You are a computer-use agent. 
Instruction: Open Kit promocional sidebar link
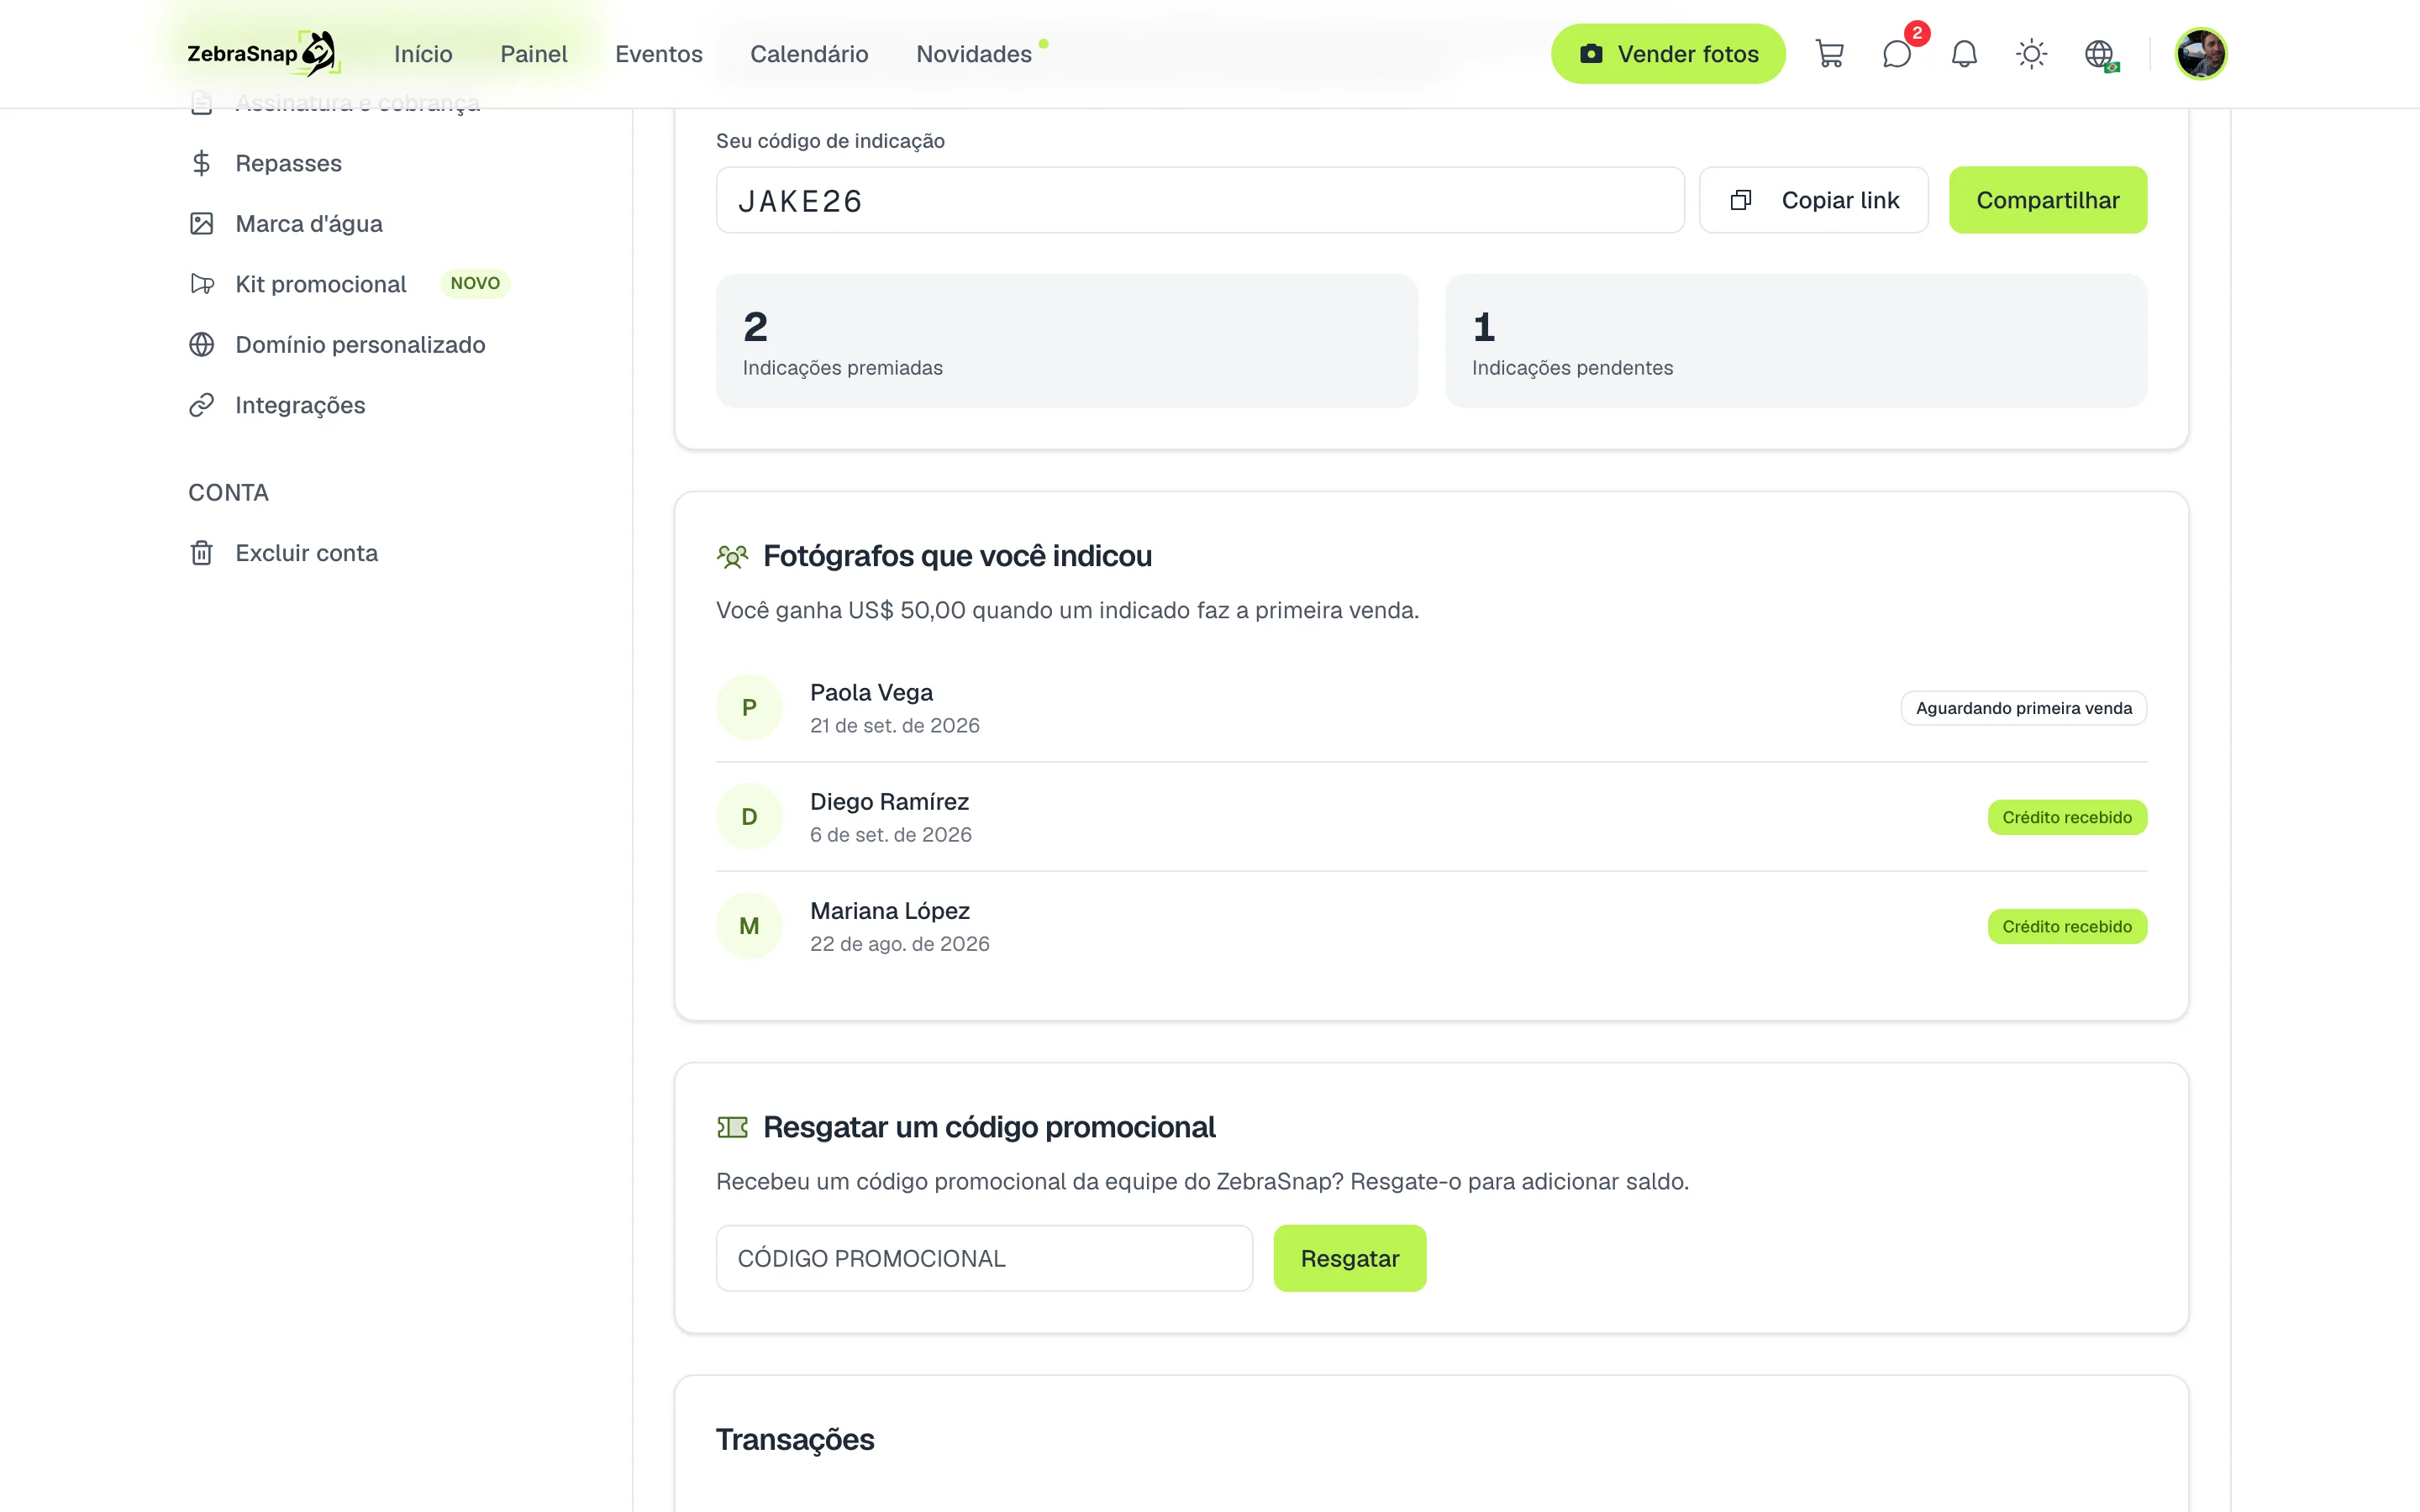pos(320,284)
